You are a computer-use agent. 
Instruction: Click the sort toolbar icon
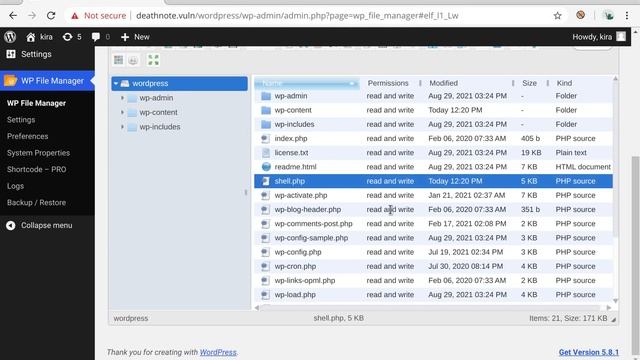pyautogui.click(x=133, y=60)
